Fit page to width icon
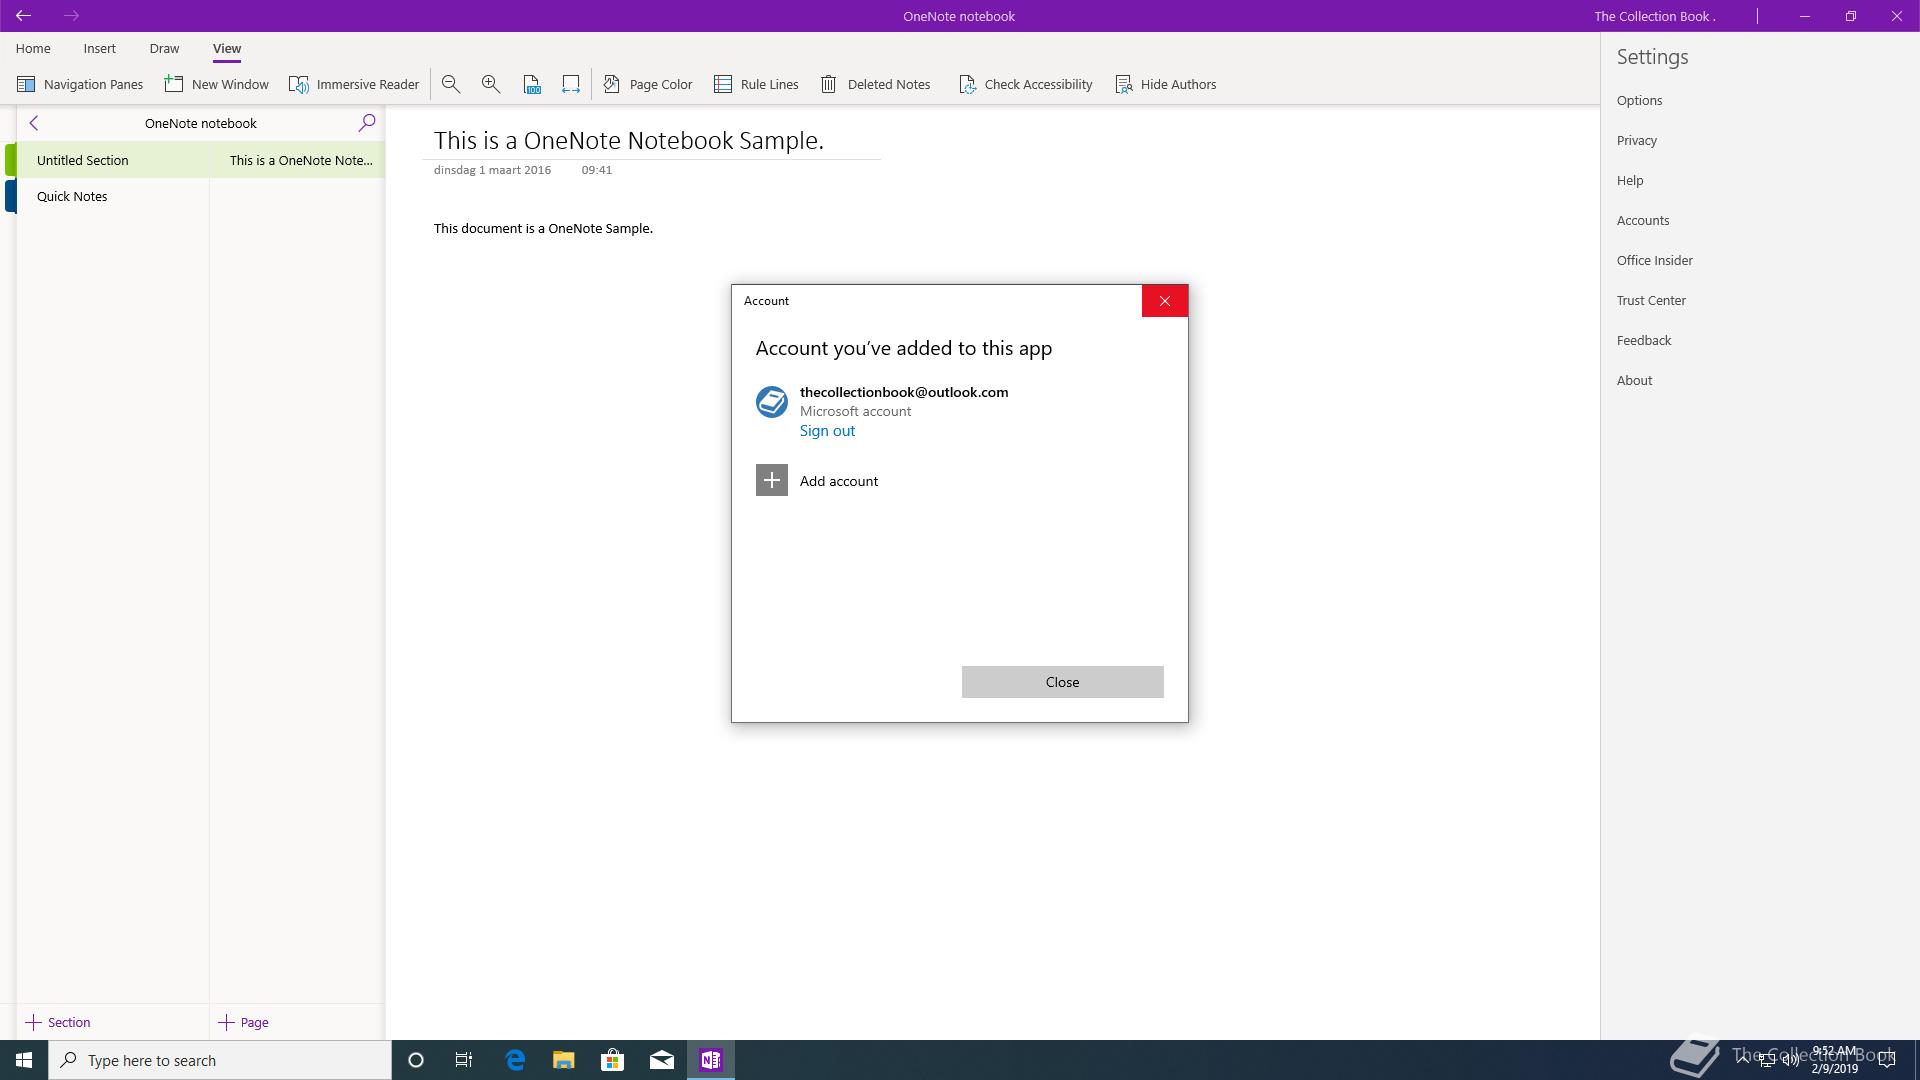 571,84
